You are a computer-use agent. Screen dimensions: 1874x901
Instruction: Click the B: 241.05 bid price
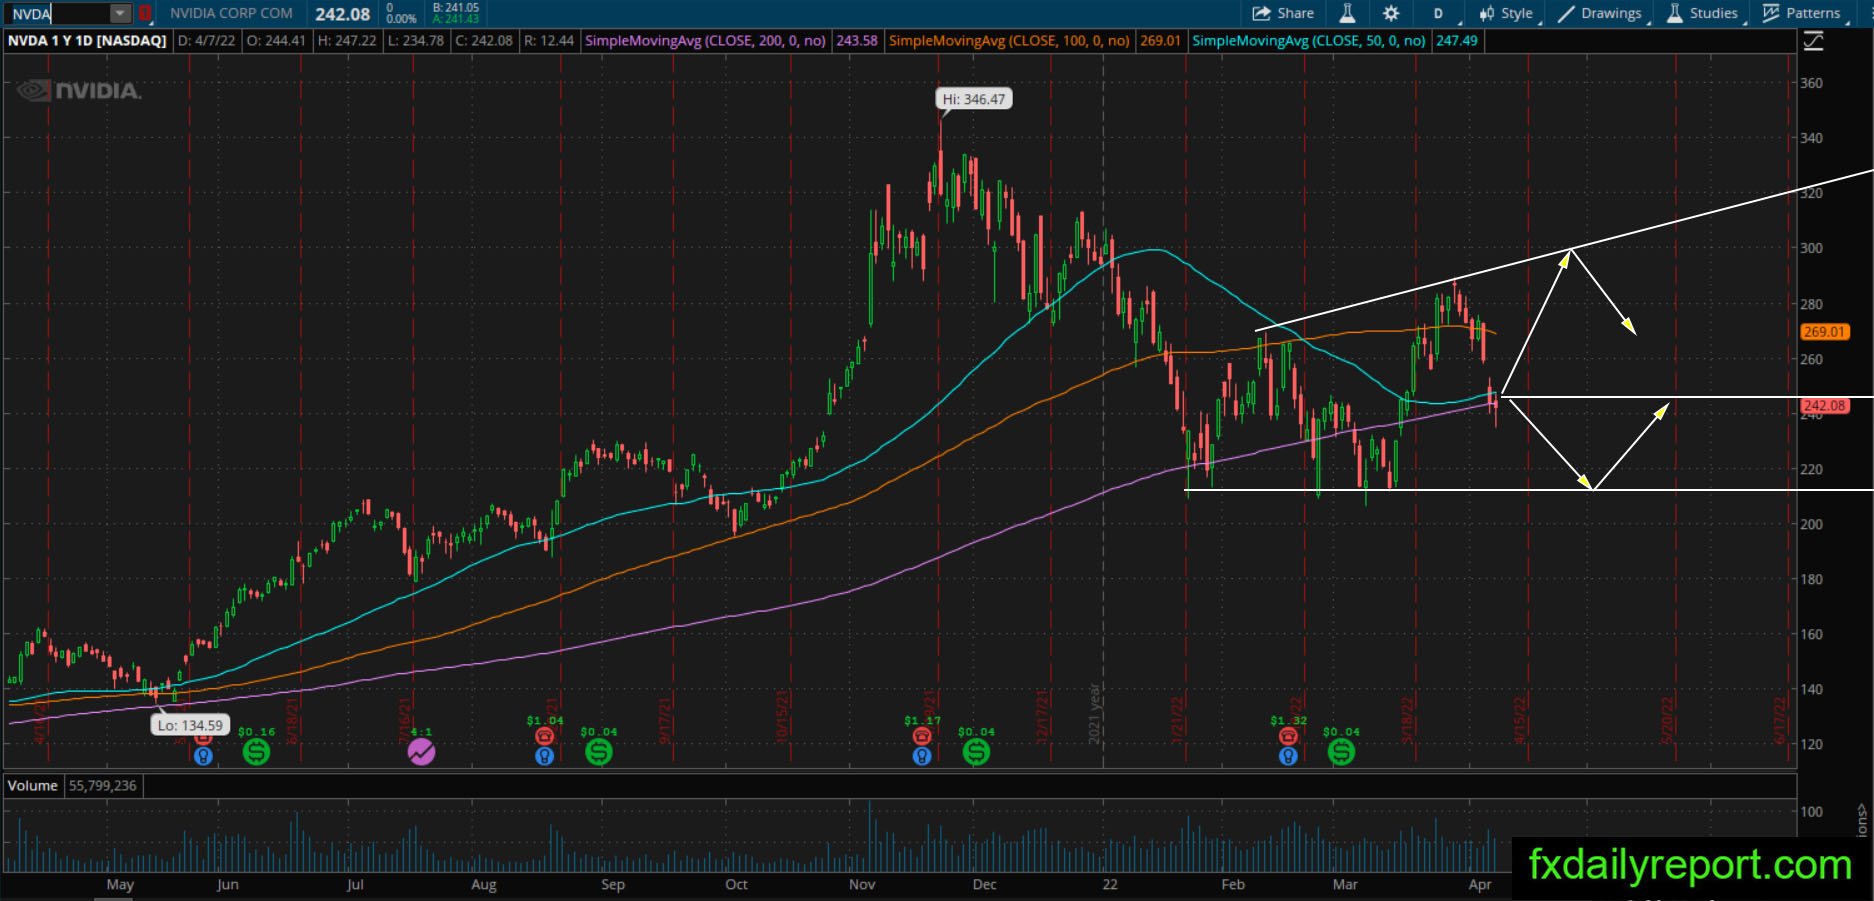click(x=455, y=8)
